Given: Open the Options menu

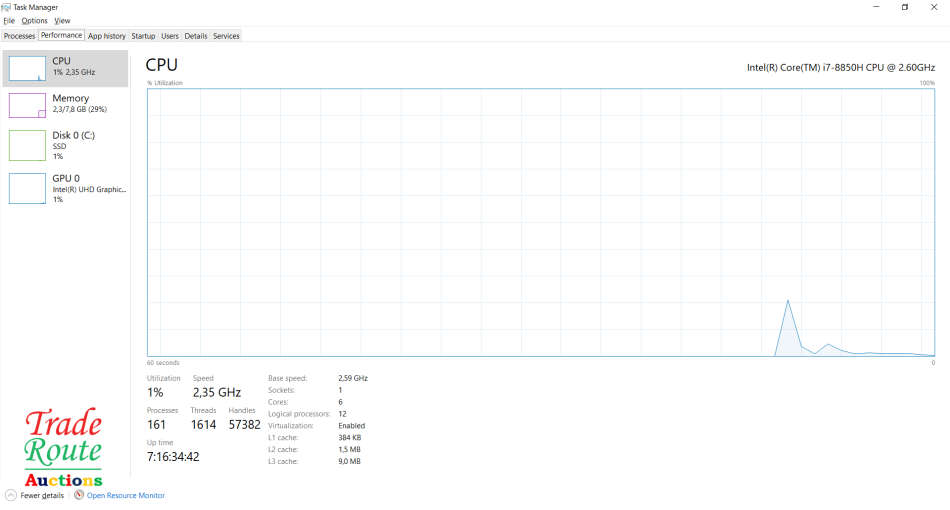Looking at the screenshot, I should pyautogui.click(x=34, y=20).
